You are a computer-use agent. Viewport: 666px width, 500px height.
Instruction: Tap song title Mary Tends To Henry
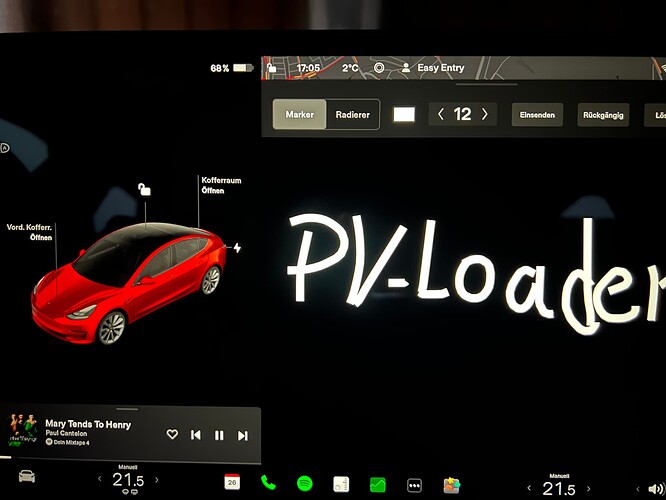point(88,424)
